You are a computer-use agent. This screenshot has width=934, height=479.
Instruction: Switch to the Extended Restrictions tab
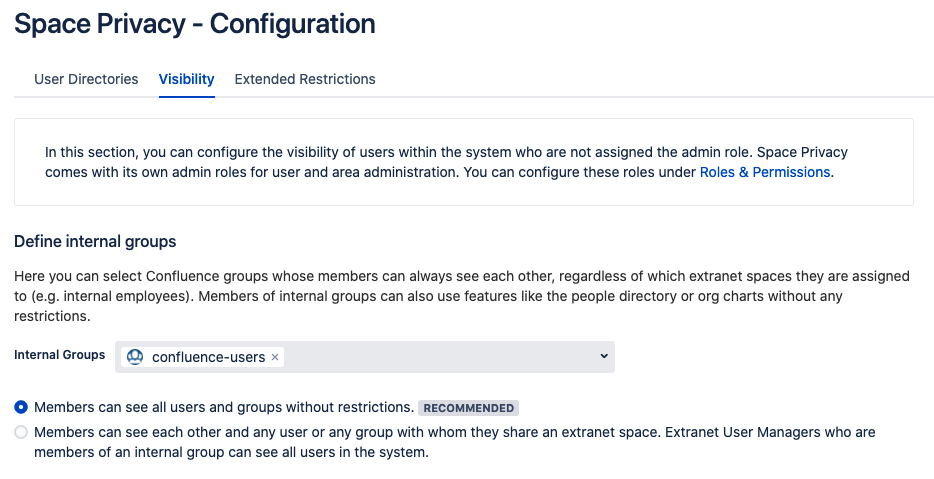[305, 79]
